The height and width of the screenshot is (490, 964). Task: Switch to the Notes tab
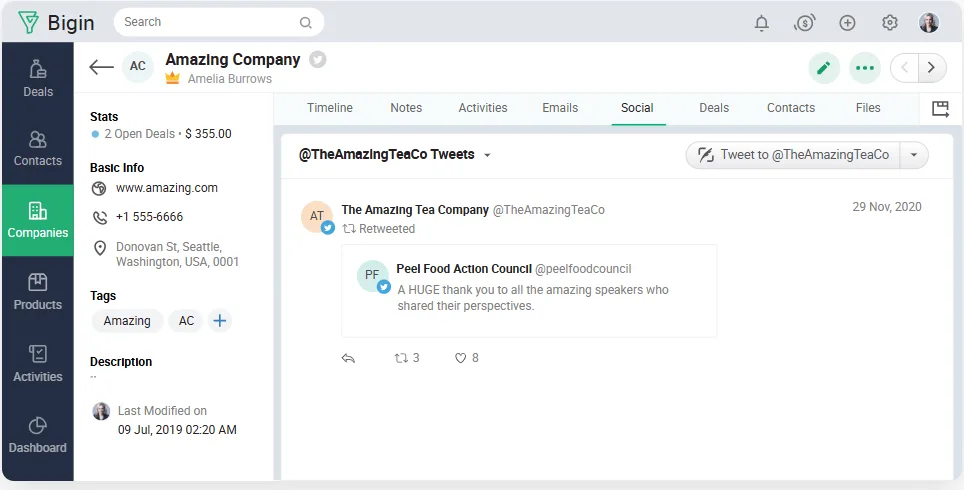pyautogui.click(x=406, y=108)
